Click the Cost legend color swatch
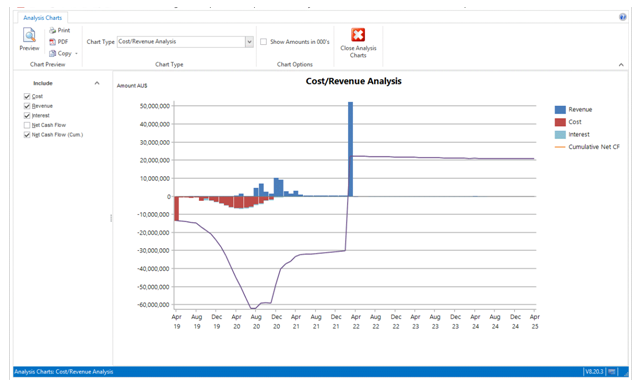 (x=560, y=122)
